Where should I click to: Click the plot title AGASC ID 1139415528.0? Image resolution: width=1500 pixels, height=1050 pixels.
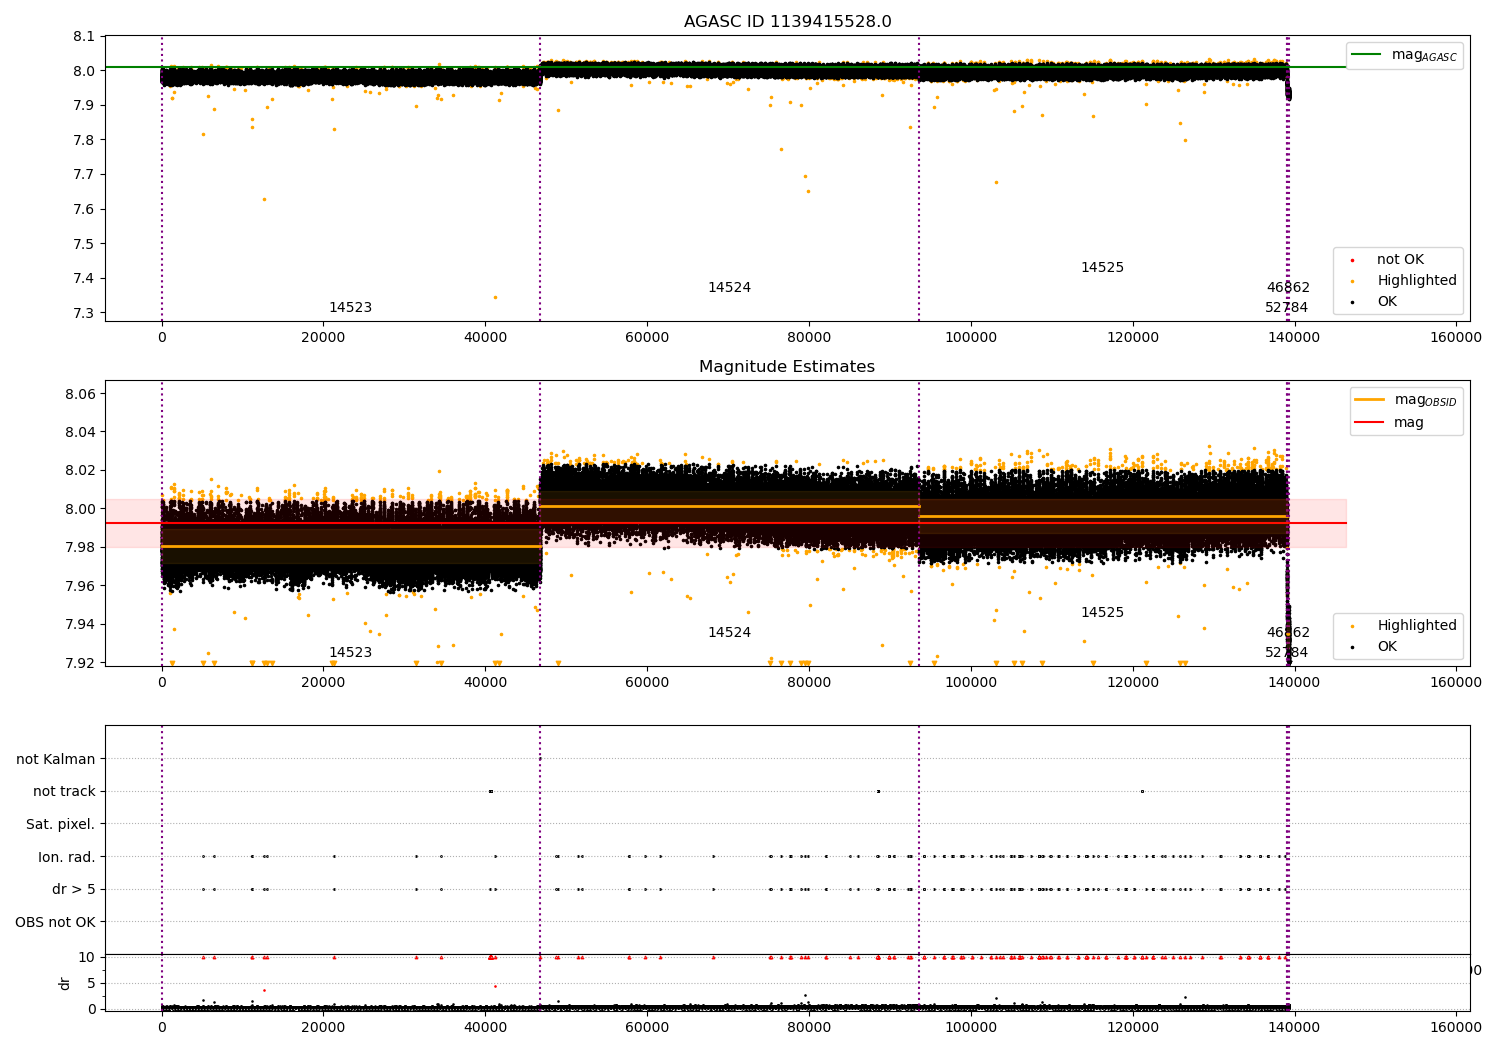[787, 22]
